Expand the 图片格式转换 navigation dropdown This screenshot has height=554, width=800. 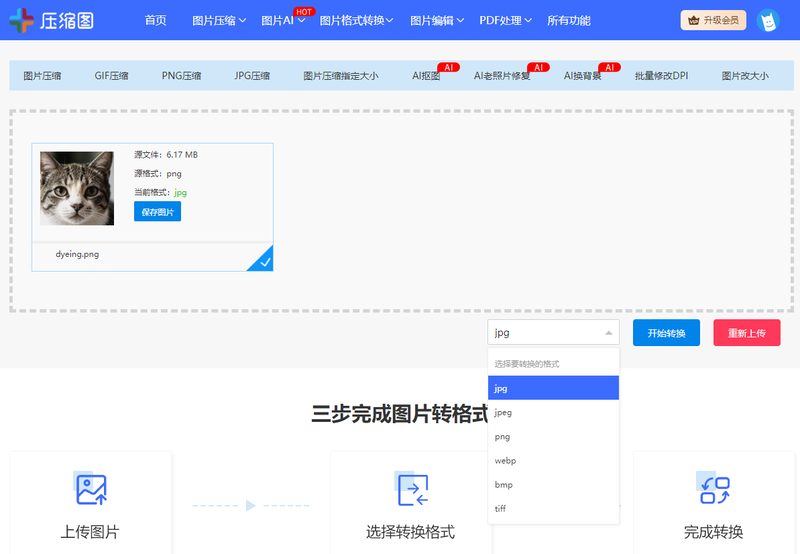(356, 20)
